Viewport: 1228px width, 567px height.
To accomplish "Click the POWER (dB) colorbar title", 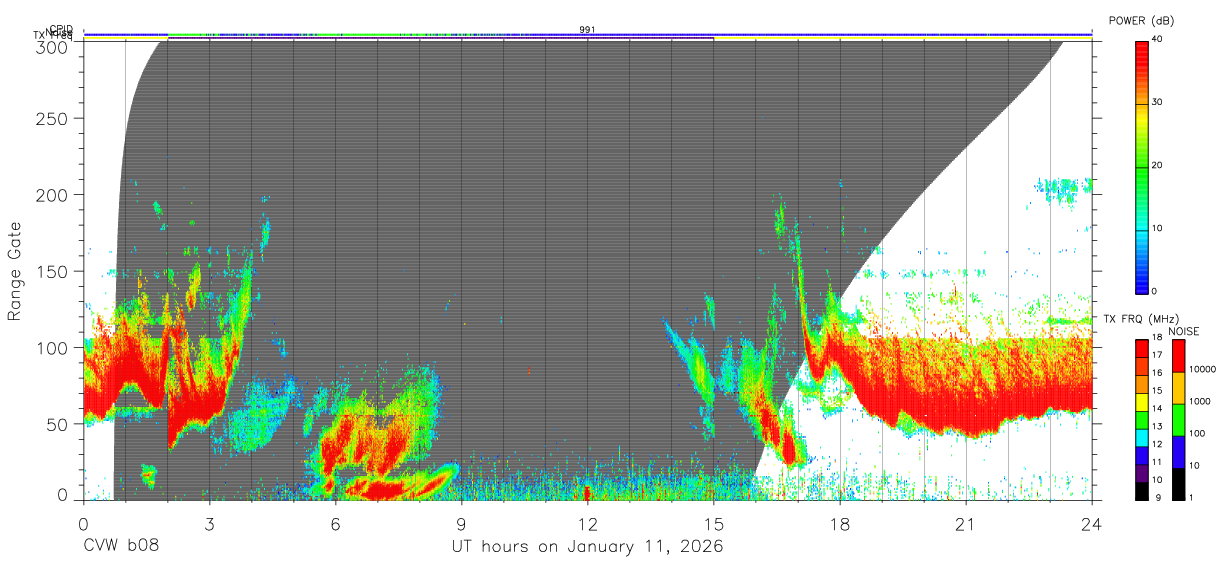I will 1141,21.
